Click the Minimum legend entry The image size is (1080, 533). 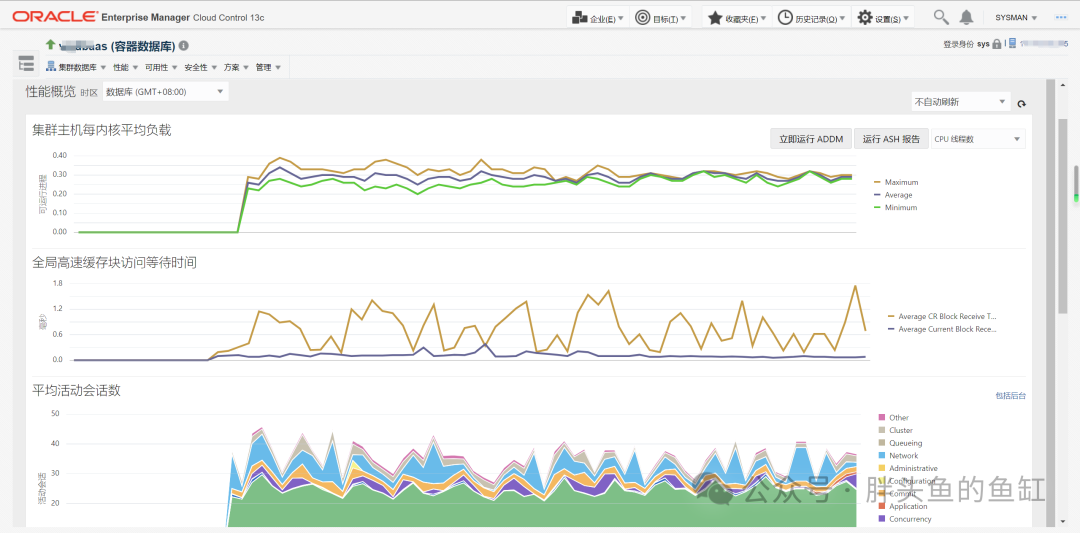click(x=895, y=207)
